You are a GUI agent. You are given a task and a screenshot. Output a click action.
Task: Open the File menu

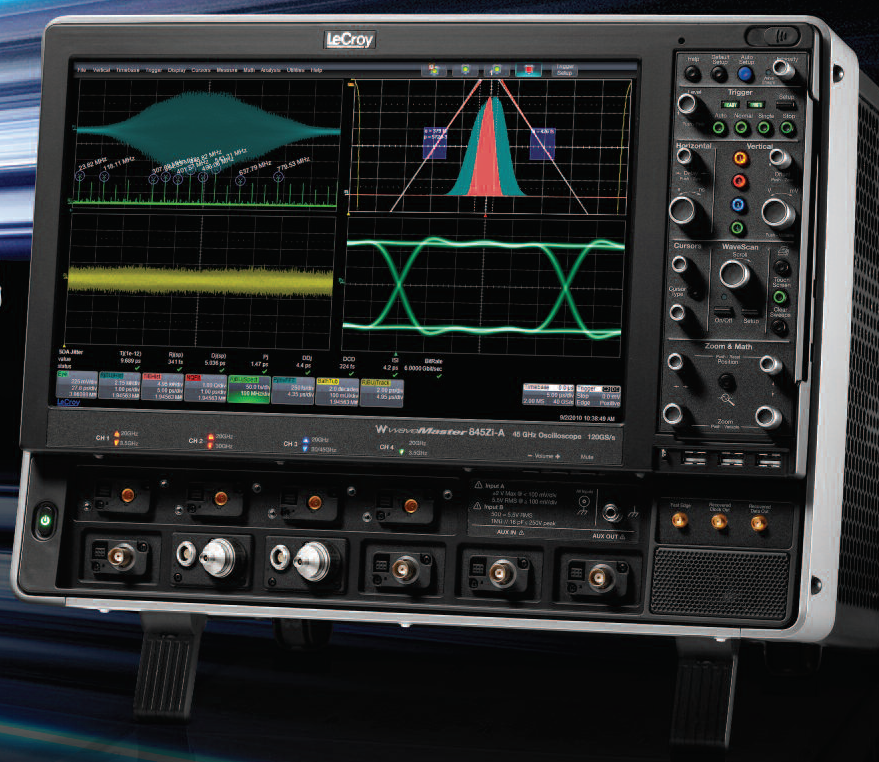pyautogui.click(x=83, y=70)
